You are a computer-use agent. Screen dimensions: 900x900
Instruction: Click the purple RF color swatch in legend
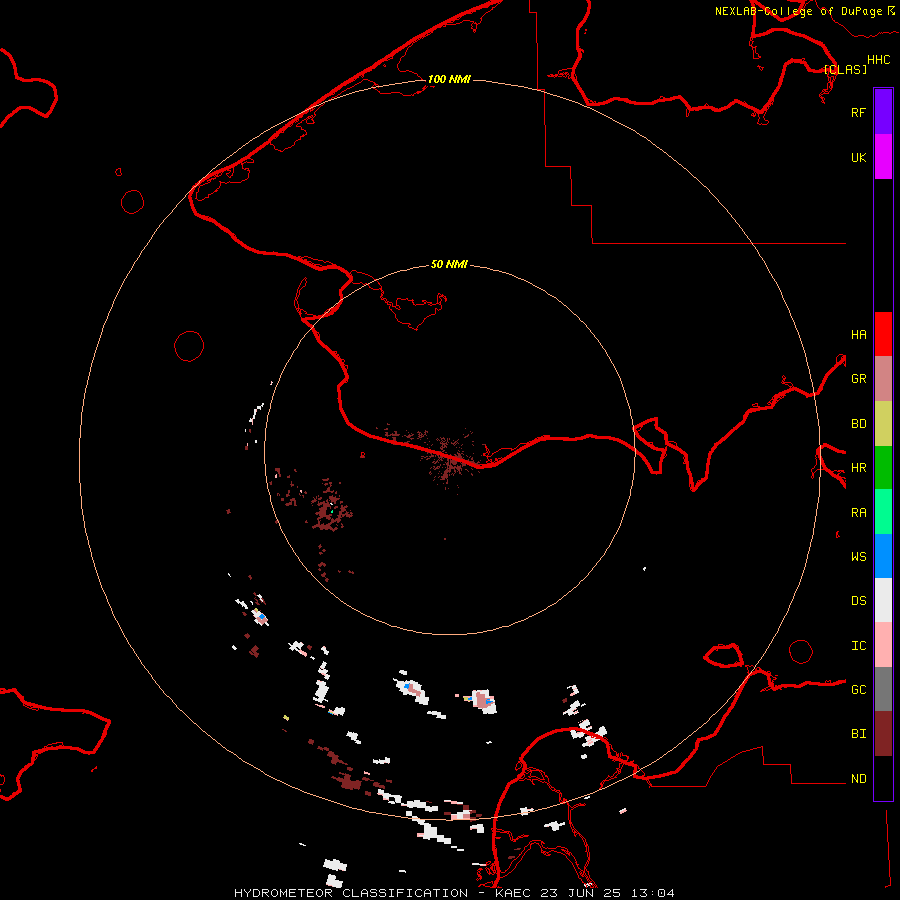click(883, 112)
